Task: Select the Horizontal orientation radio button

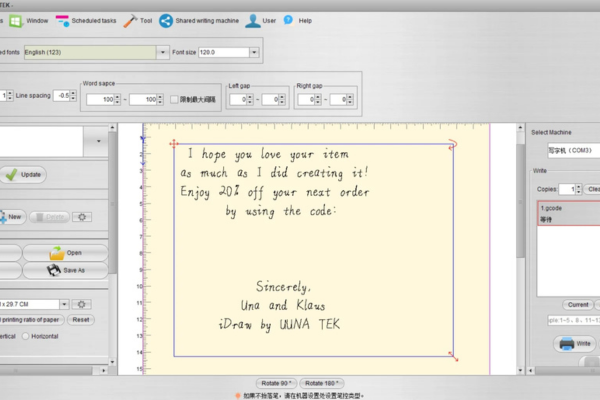Action: click(x=27, y=336)
